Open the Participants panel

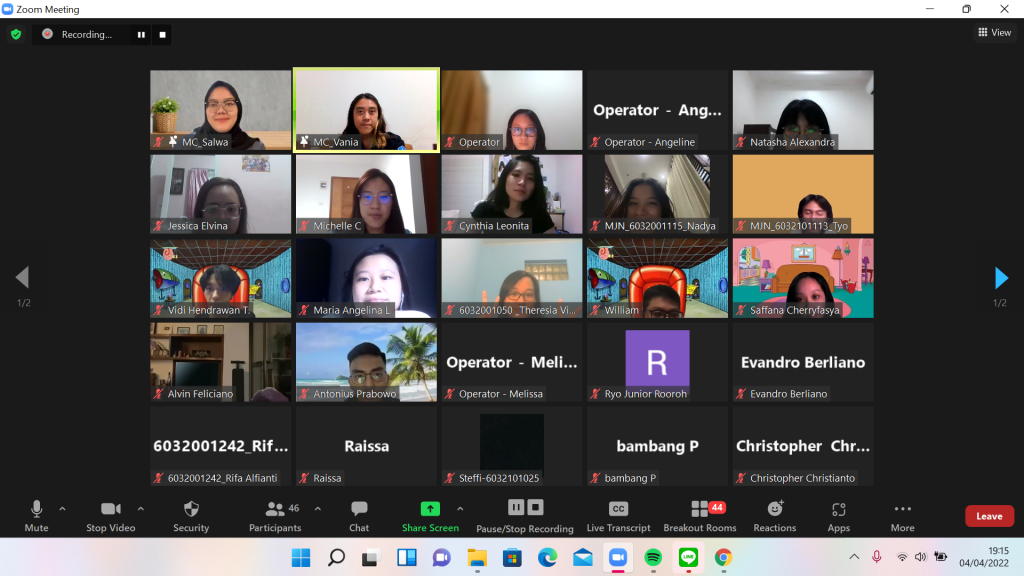[274, 509]
